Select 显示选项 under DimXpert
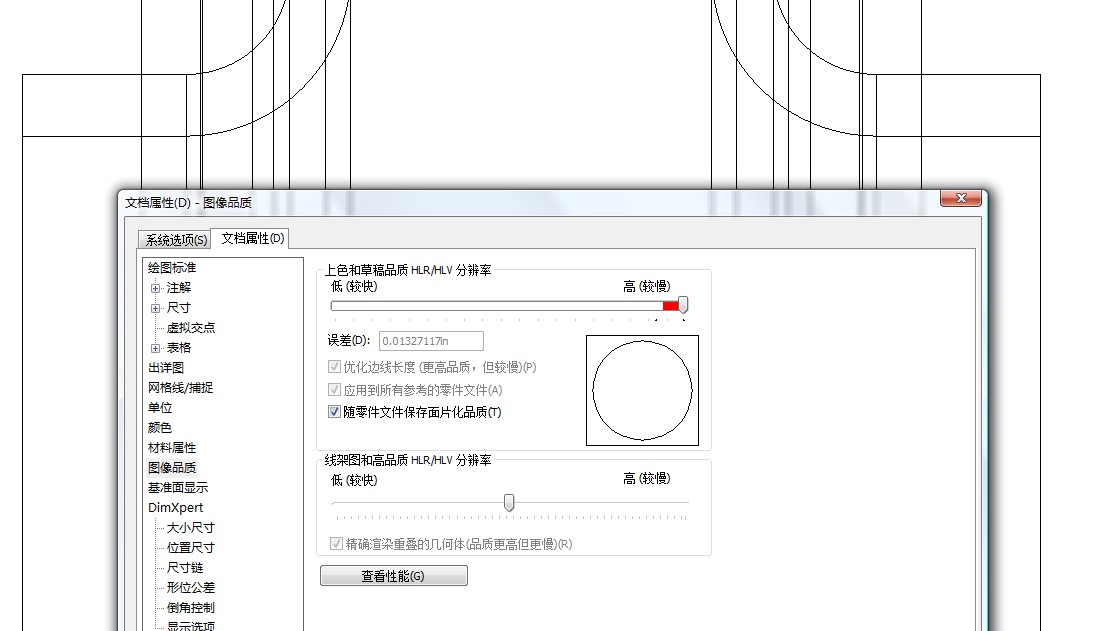This screenshot has width=1095, height=631. click(x=191, y=626)
